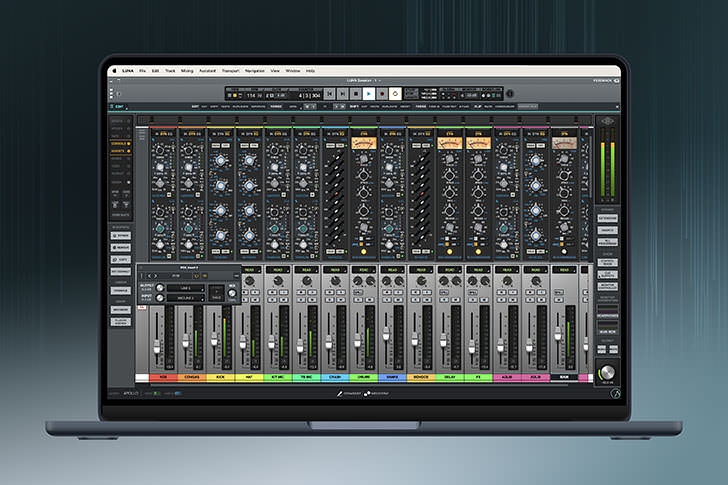
Task: Open the READ automation dropdown on HAT channel
Action: tap(249, 269)
